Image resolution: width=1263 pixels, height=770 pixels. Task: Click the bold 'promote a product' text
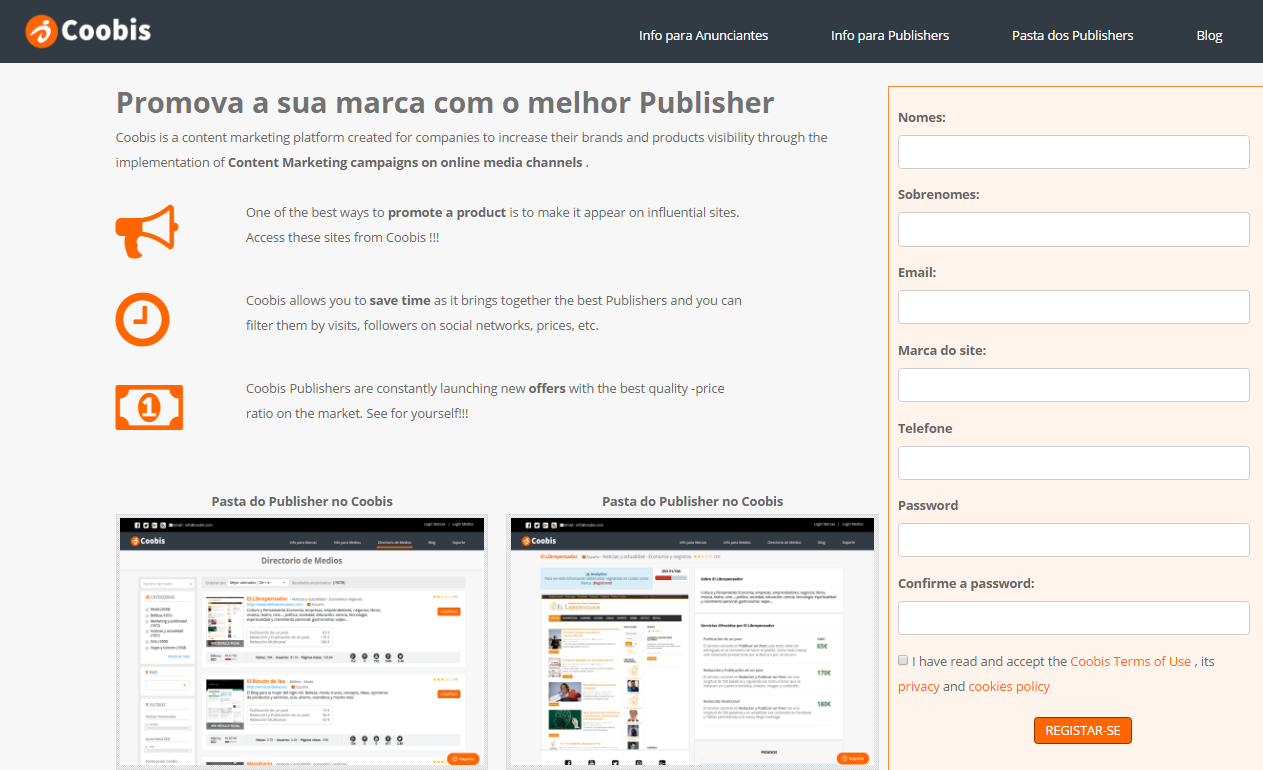click(447, 212)
